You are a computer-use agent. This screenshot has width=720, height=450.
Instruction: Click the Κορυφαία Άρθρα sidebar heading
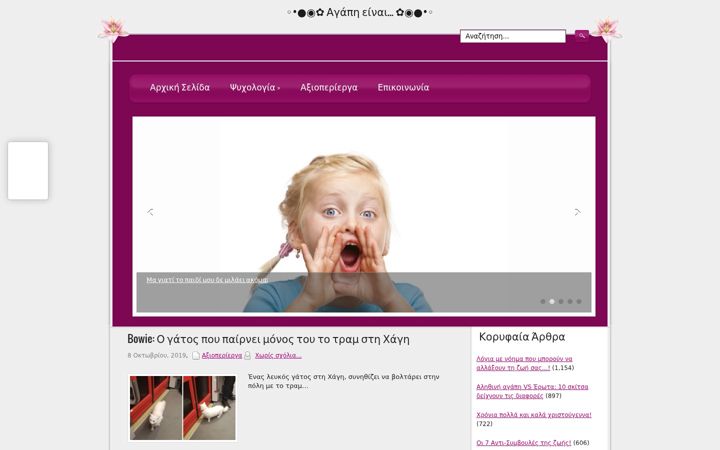click(x=522, y=337)
